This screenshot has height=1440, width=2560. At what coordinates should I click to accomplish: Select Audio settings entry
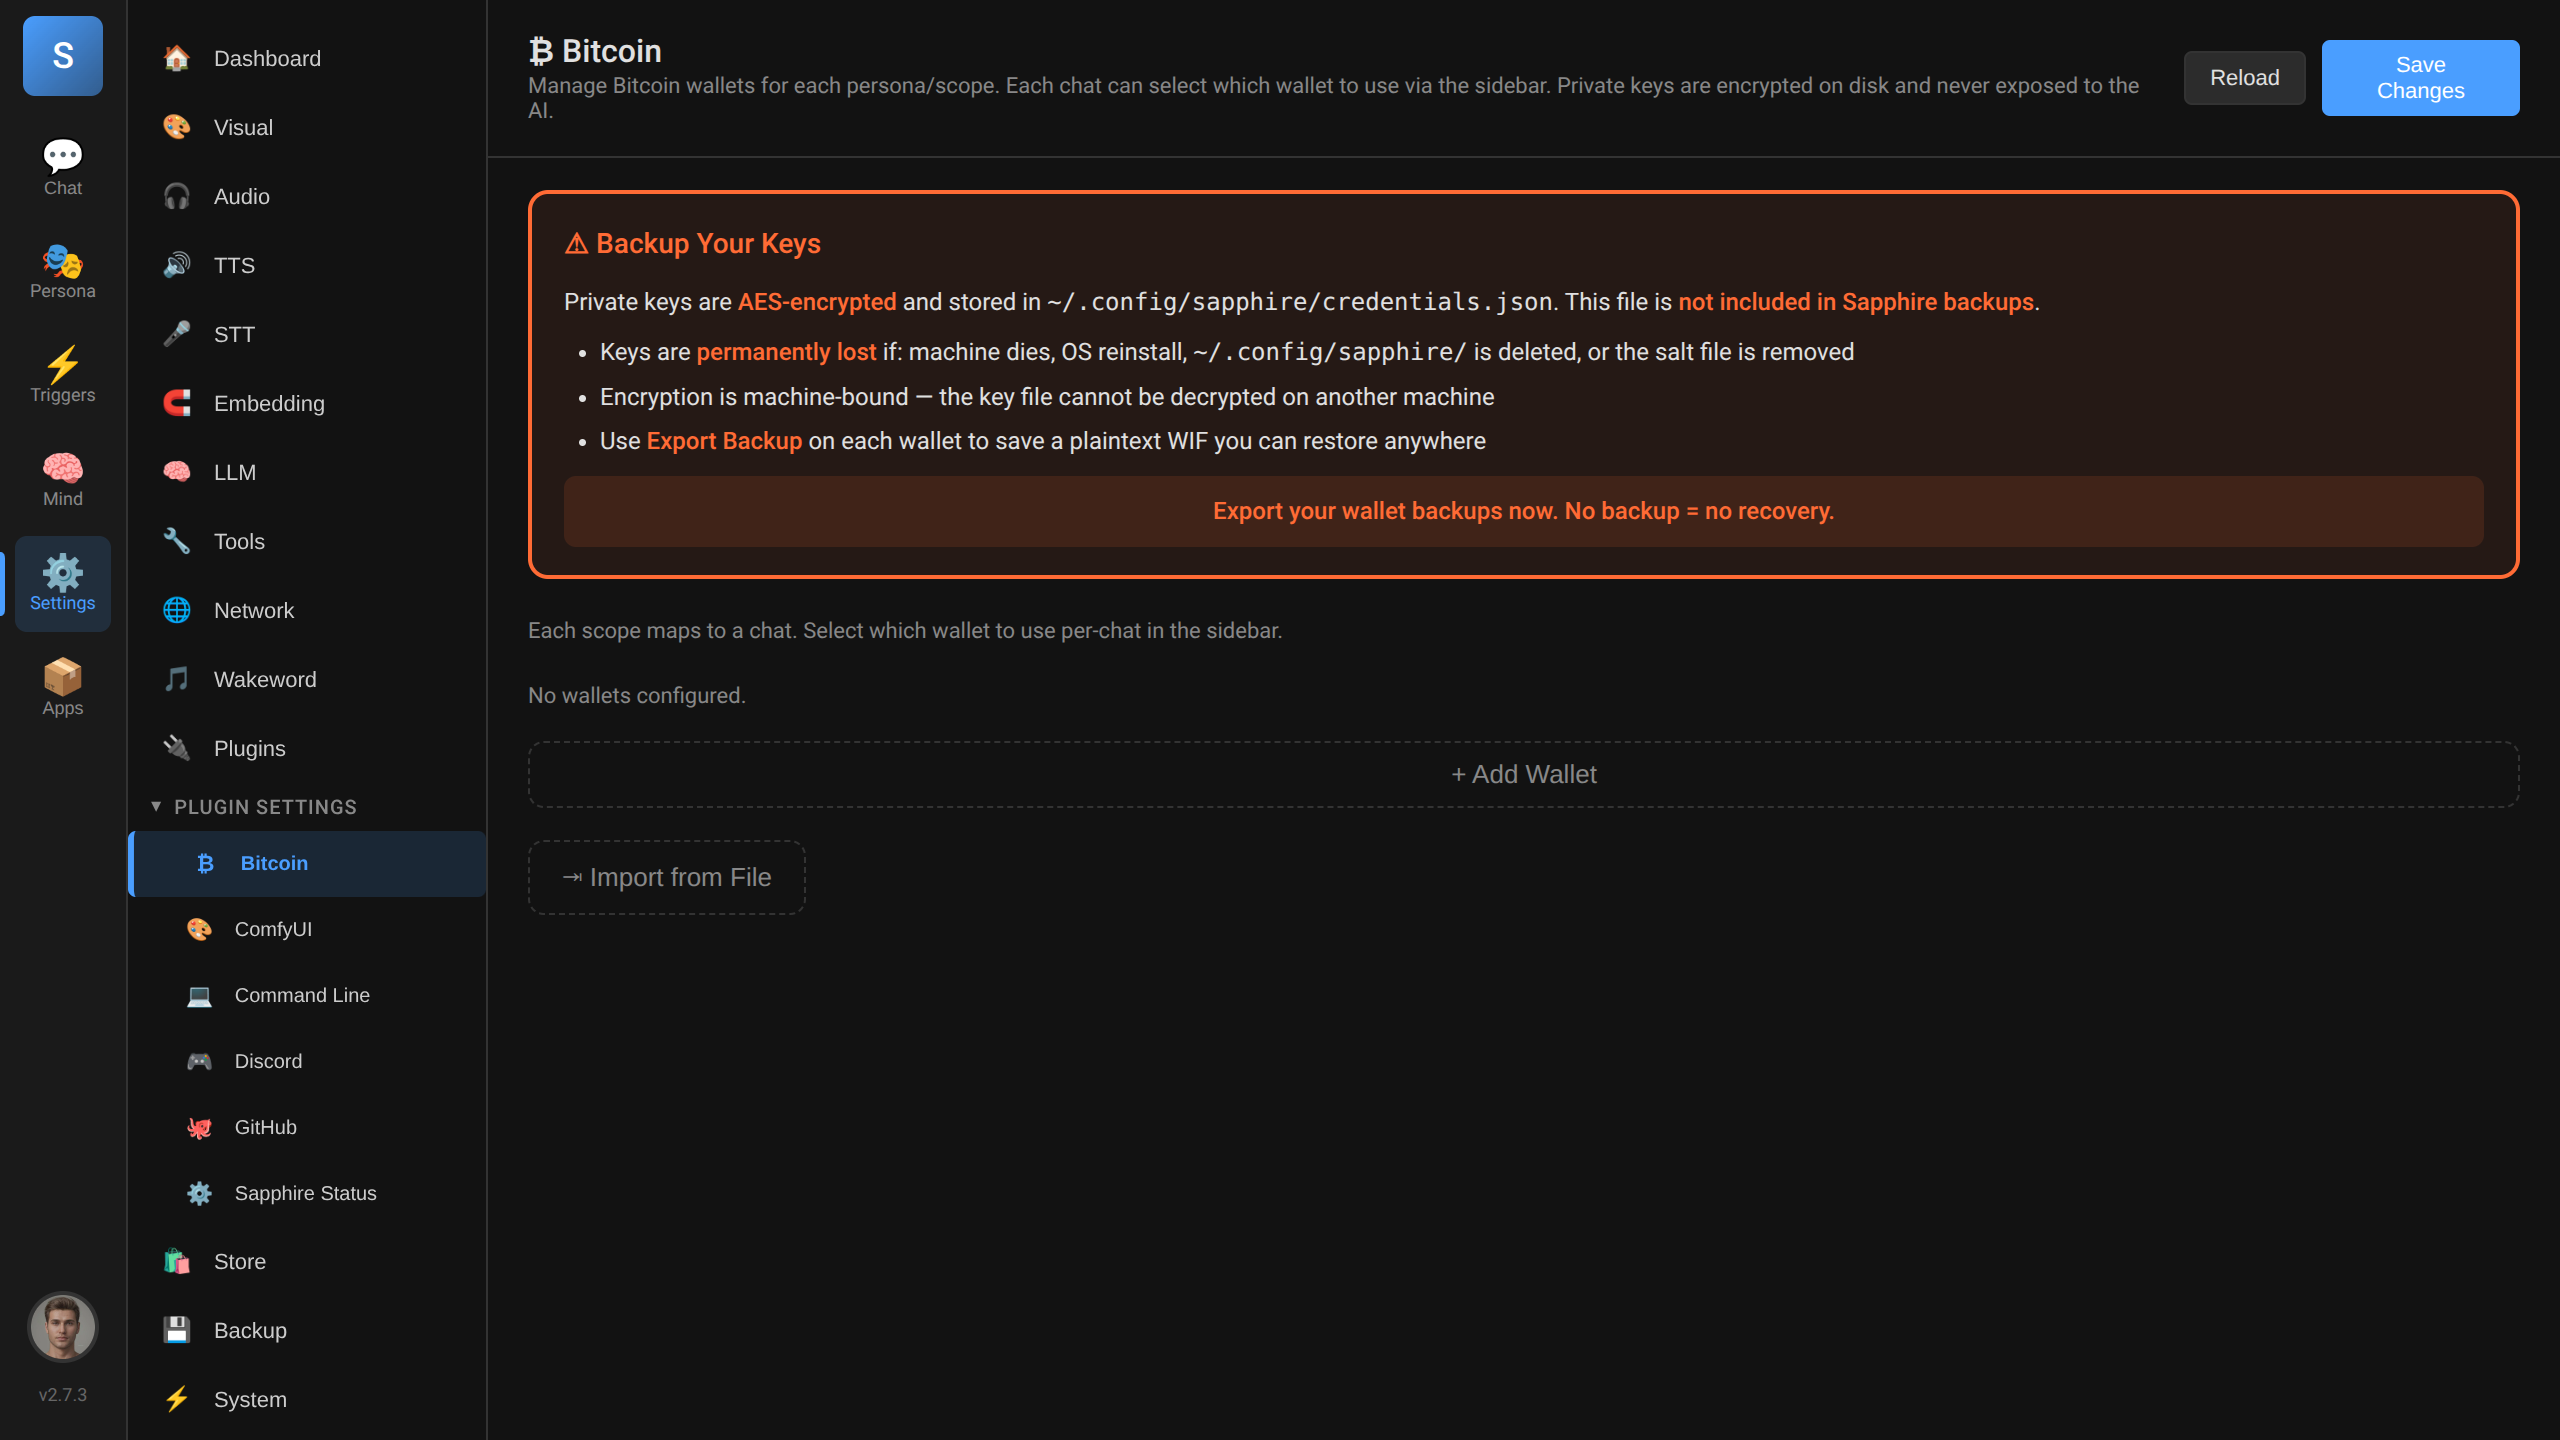pos(307,196)
